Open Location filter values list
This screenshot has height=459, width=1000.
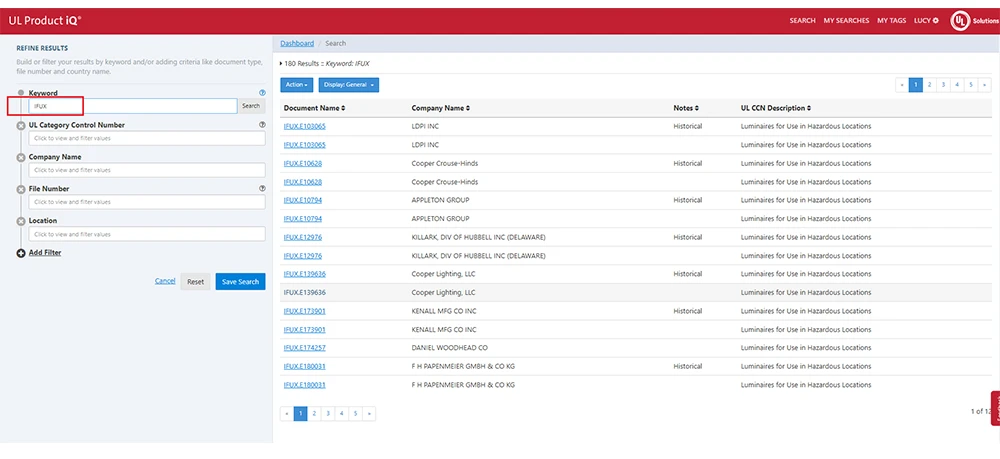click(147, 234)
